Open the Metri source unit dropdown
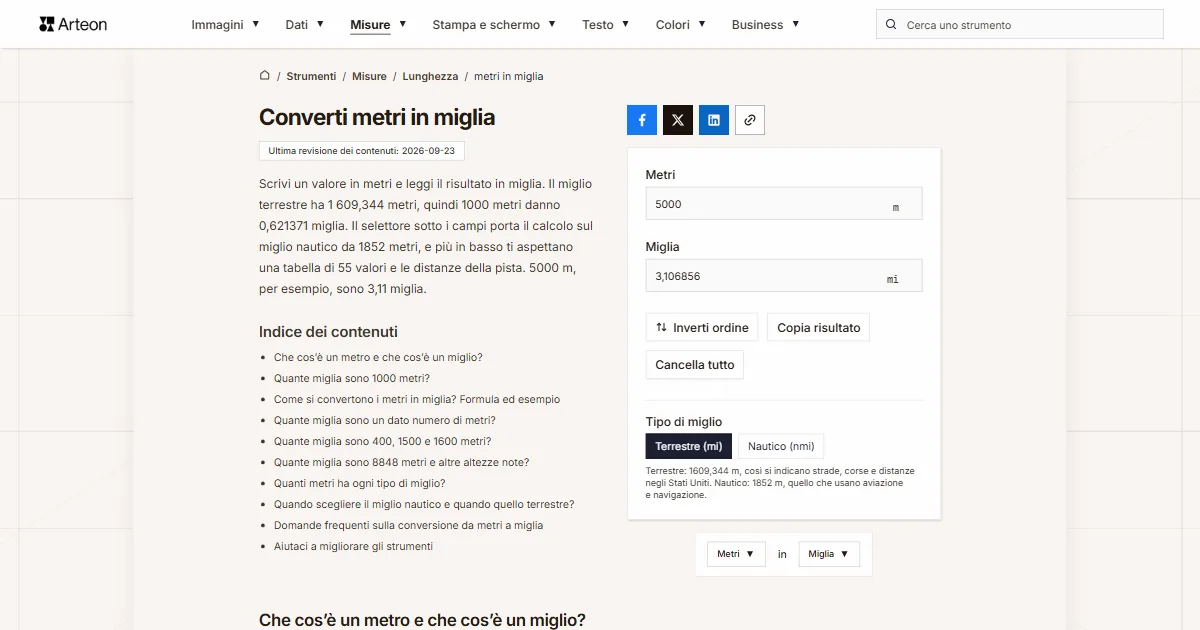 736,554
